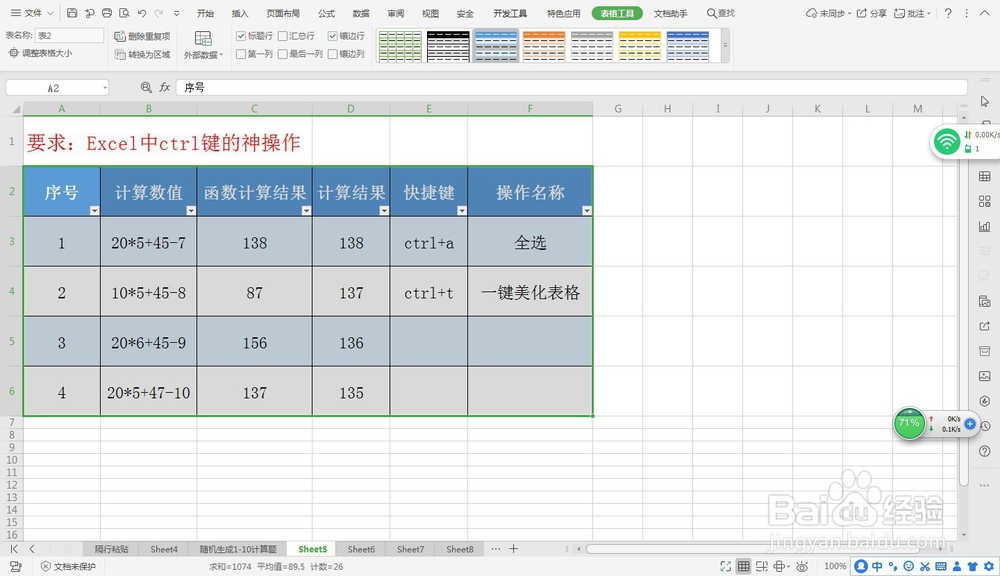Toggle the 中 Chinese input mode
The height and width of the screenshot is (576, 1000).
click(x=877, y=566)
